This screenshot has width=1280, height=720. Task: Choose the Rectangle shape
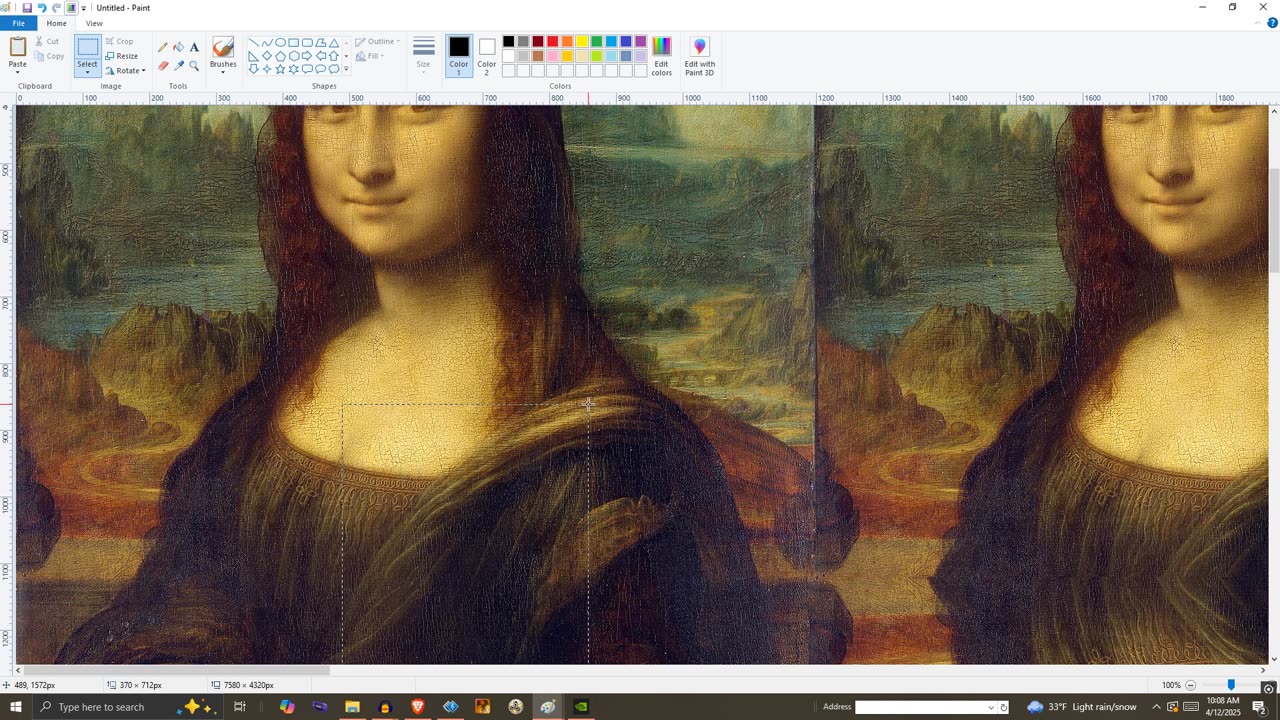[294, 43]
